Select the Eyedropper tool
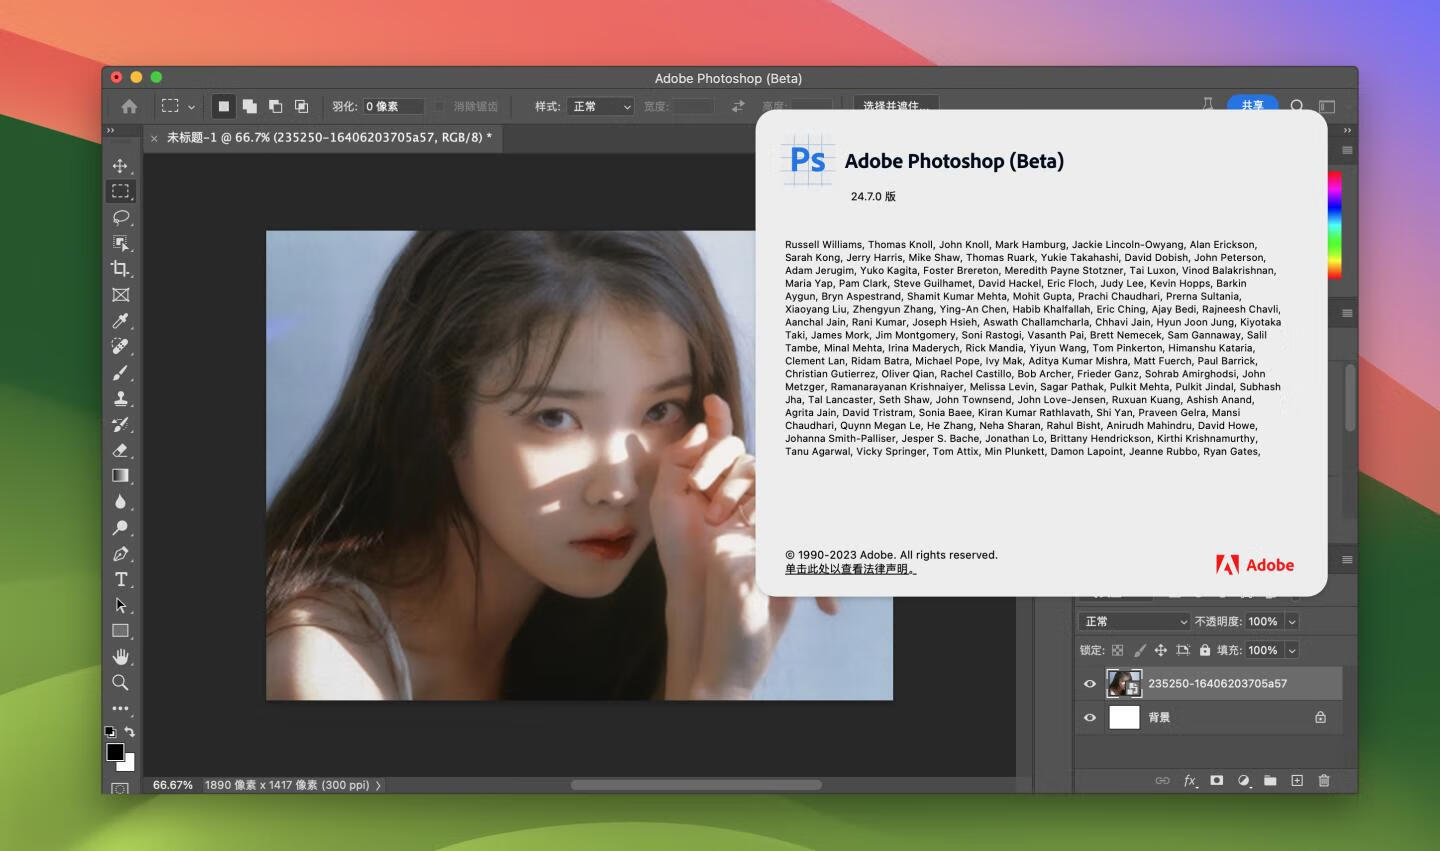Screen dimensions: 1440x851 click(120, 321)
